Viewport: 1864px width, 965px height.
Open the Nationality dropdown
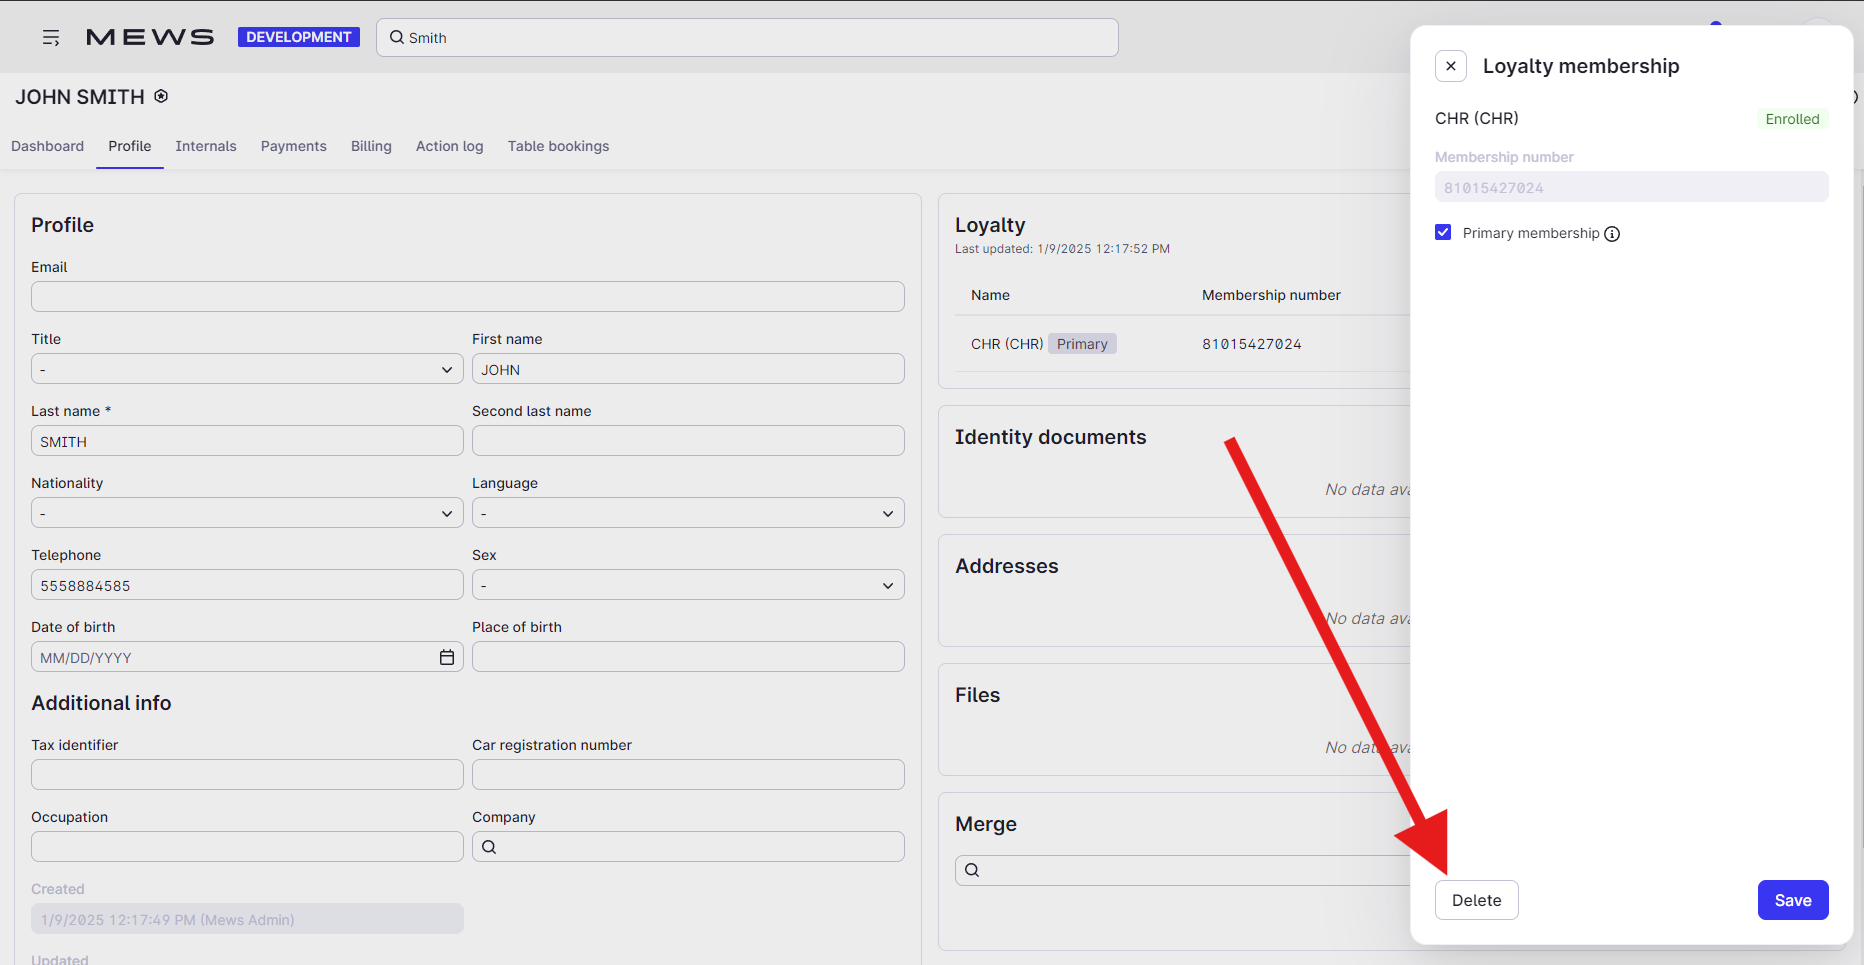tap(246, 513)
